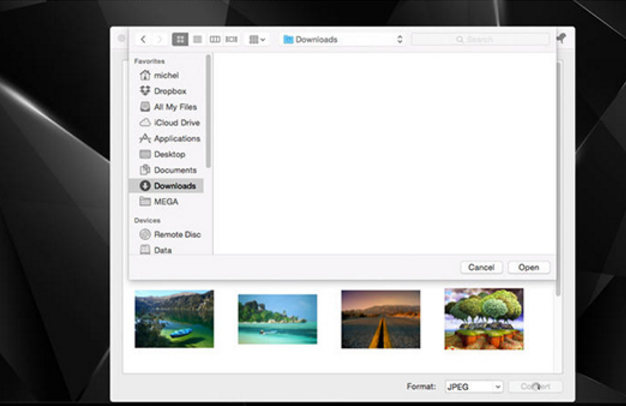Click the Dropbox logo icon
Screen dimensions: 626x406
point(145,91)
